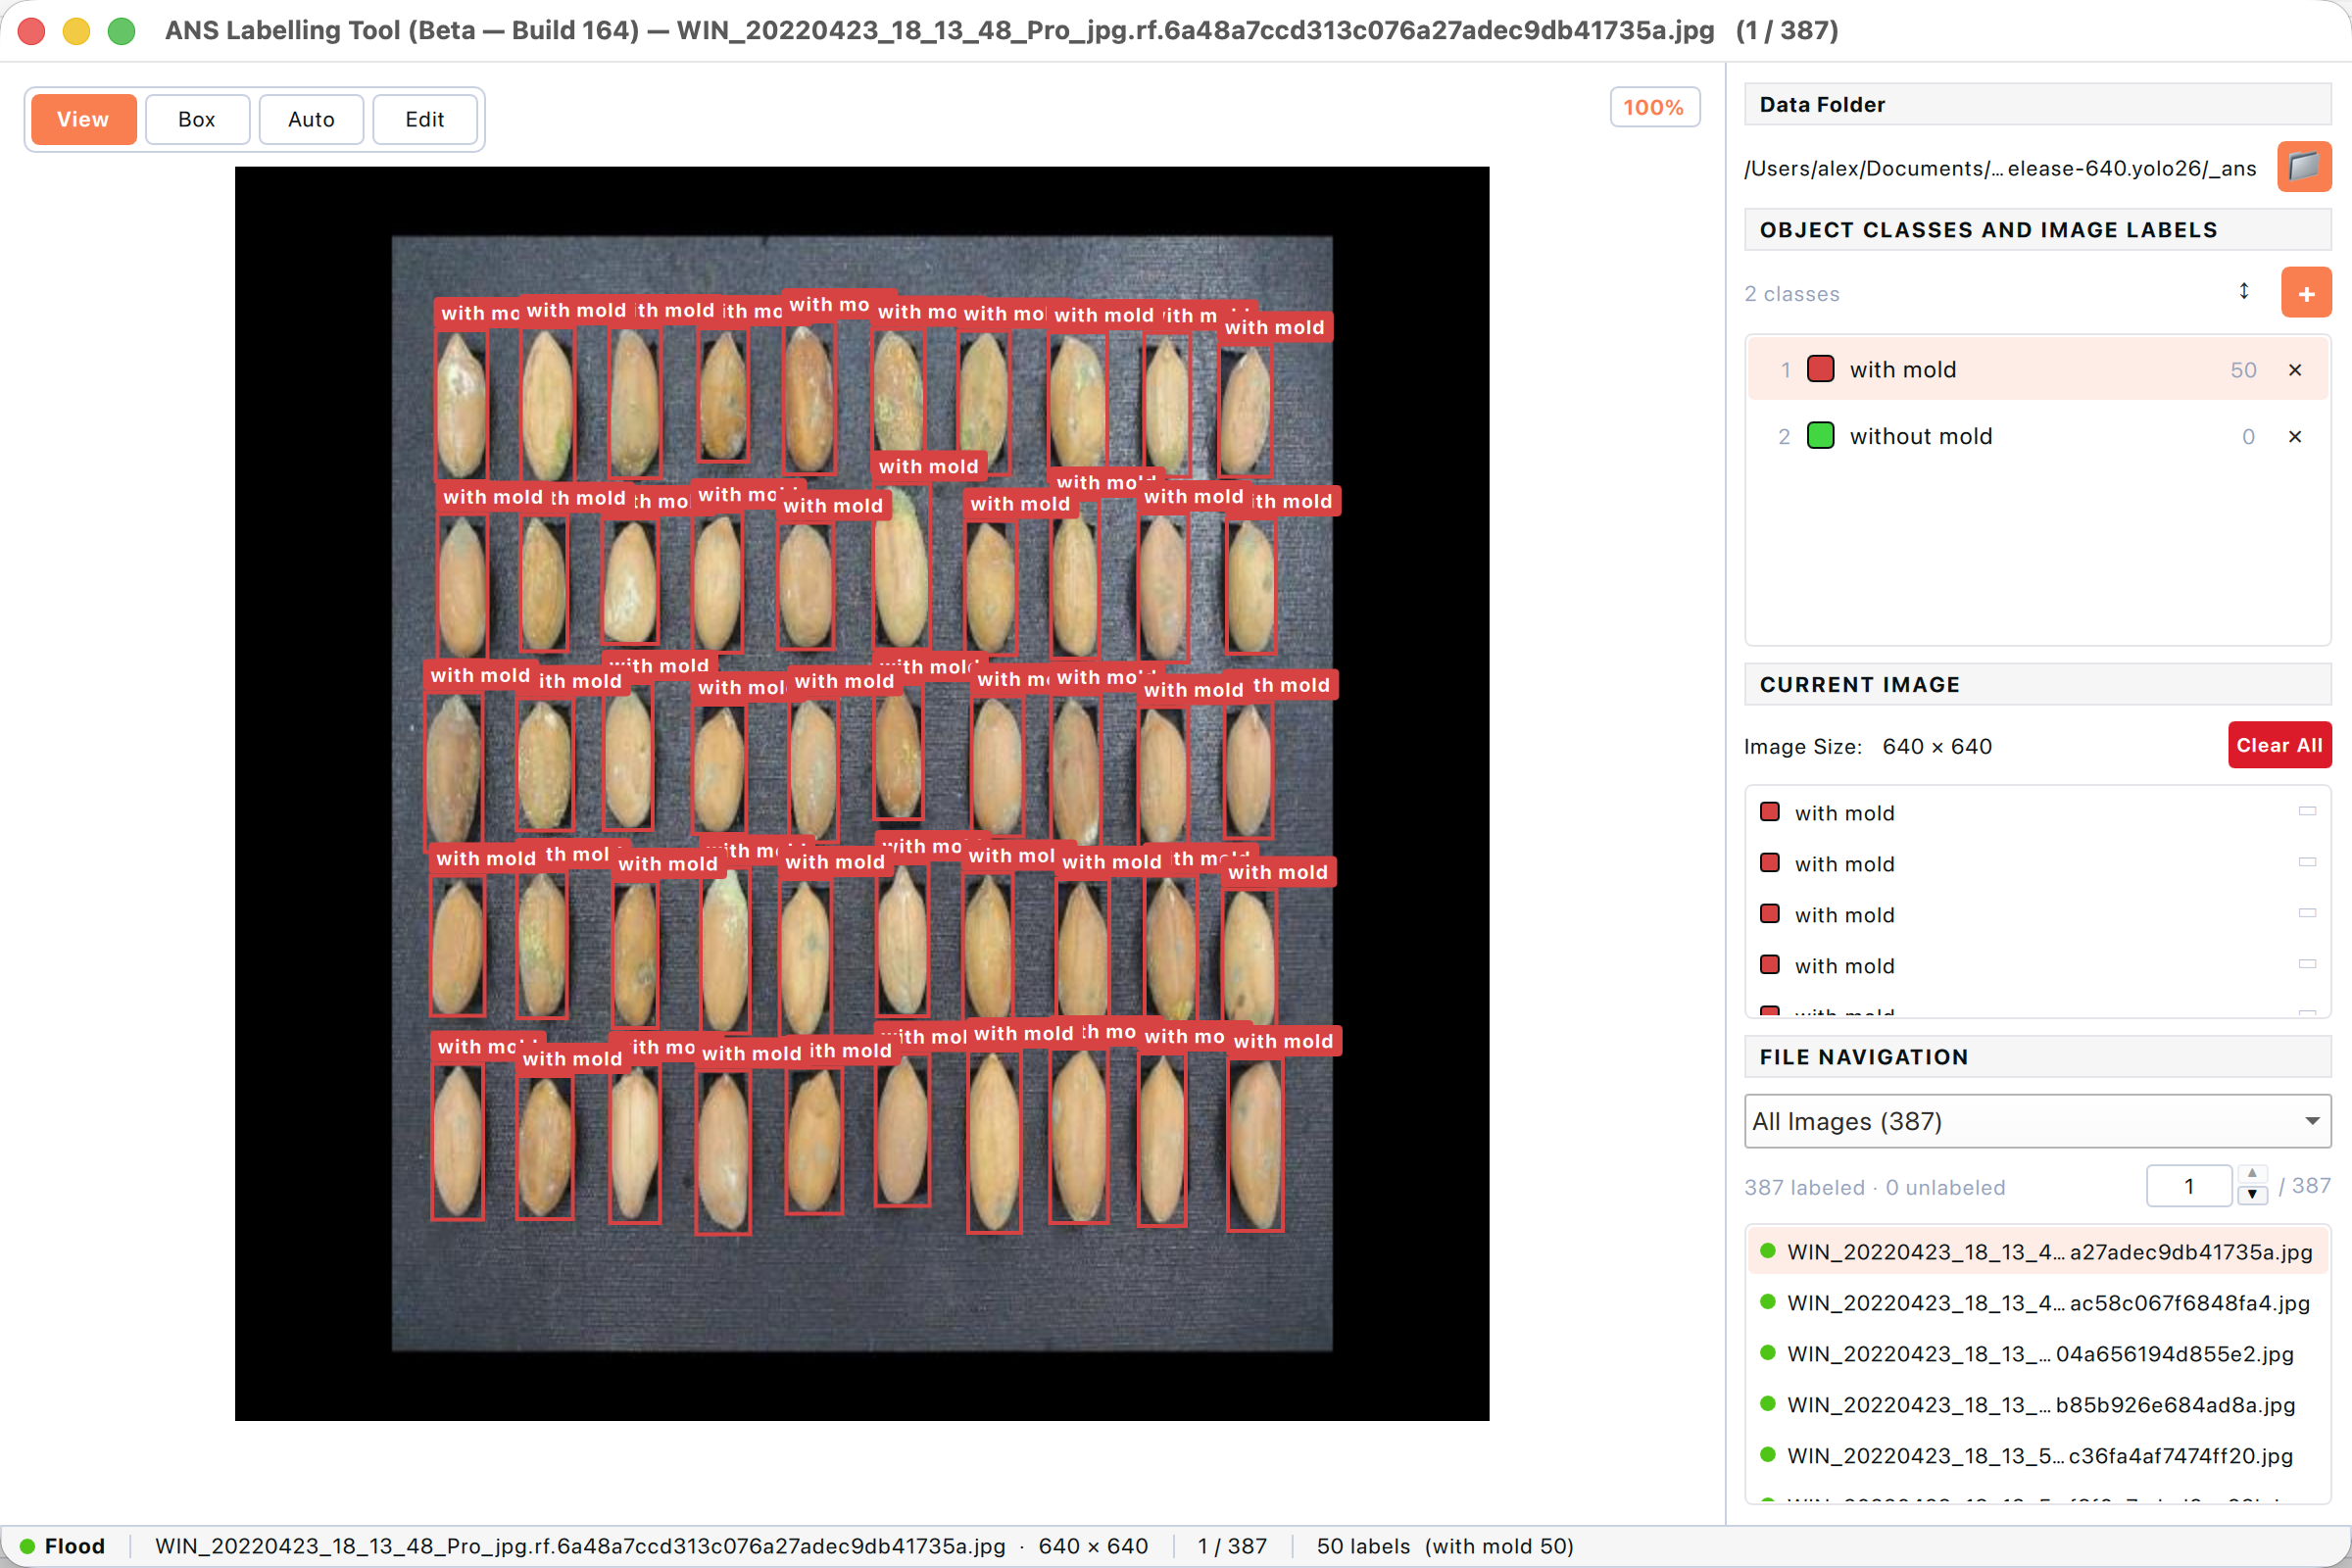This screenshot has width=2352, height=1568.
Task: Select second 'with mold' entry in current image list
Action: coord(2037,864)
